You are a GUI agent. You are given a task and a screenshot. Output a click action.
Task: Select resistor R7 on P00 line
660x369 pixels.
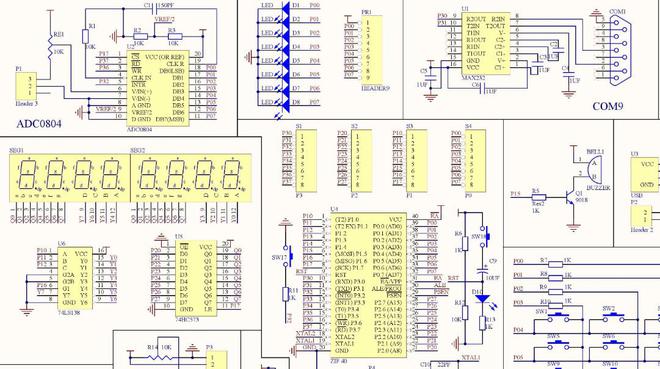click(556, 264)
